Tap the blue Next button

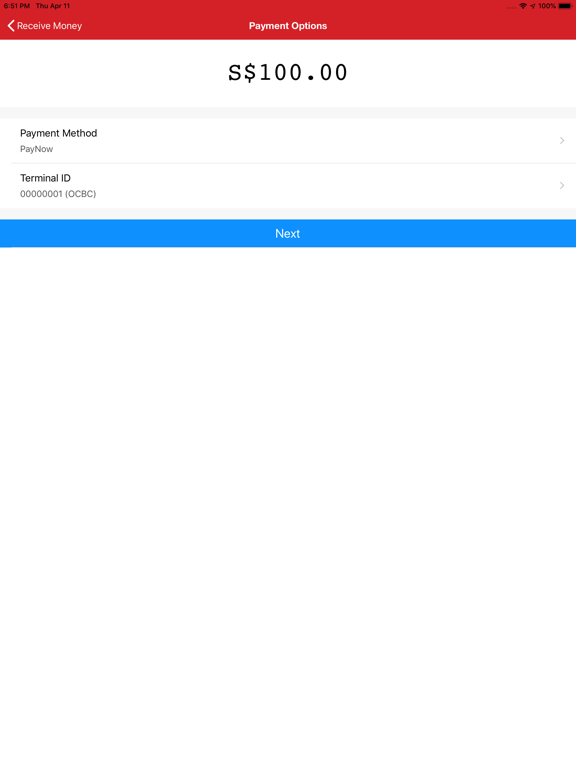(288, 234)
